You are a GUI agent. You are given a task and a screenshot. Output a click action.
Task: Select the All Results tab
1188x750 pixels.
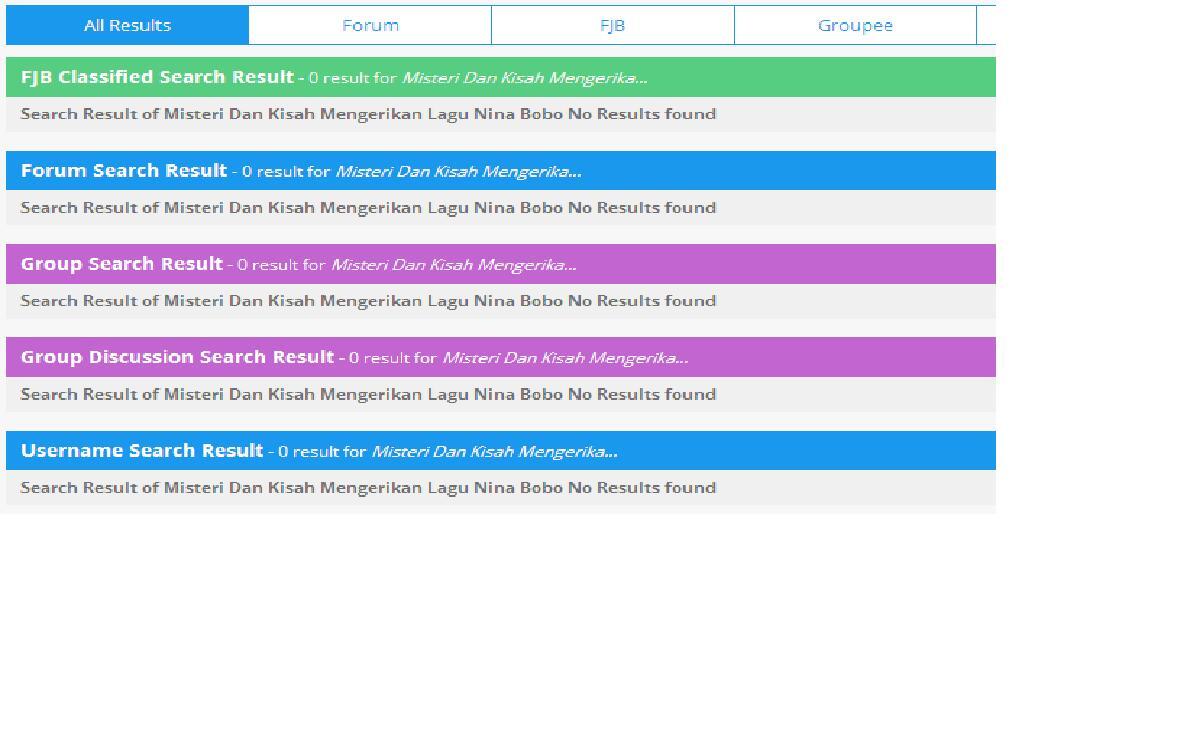(x=127, y=25)
